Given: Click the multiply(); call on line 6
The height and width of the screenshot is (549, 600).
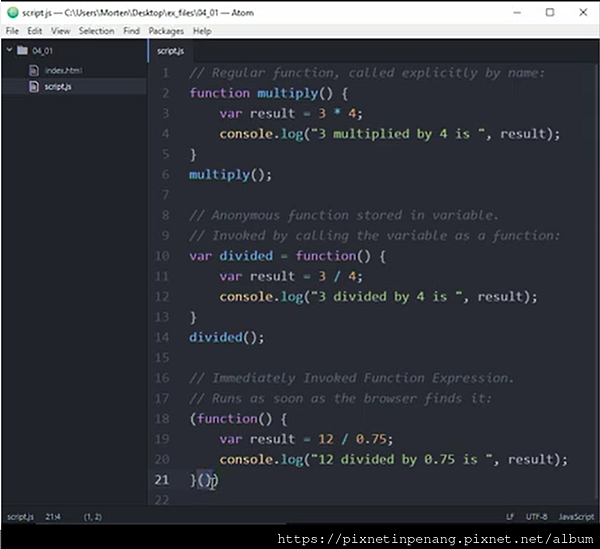Looking at the screenshot, I should click(230, 175).
